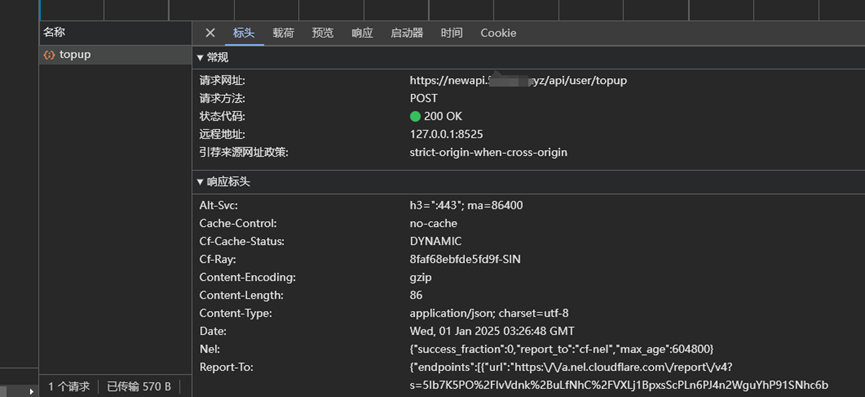
Task: Click the application/json; charset=utf-8 value
Action: click(489, 313)
